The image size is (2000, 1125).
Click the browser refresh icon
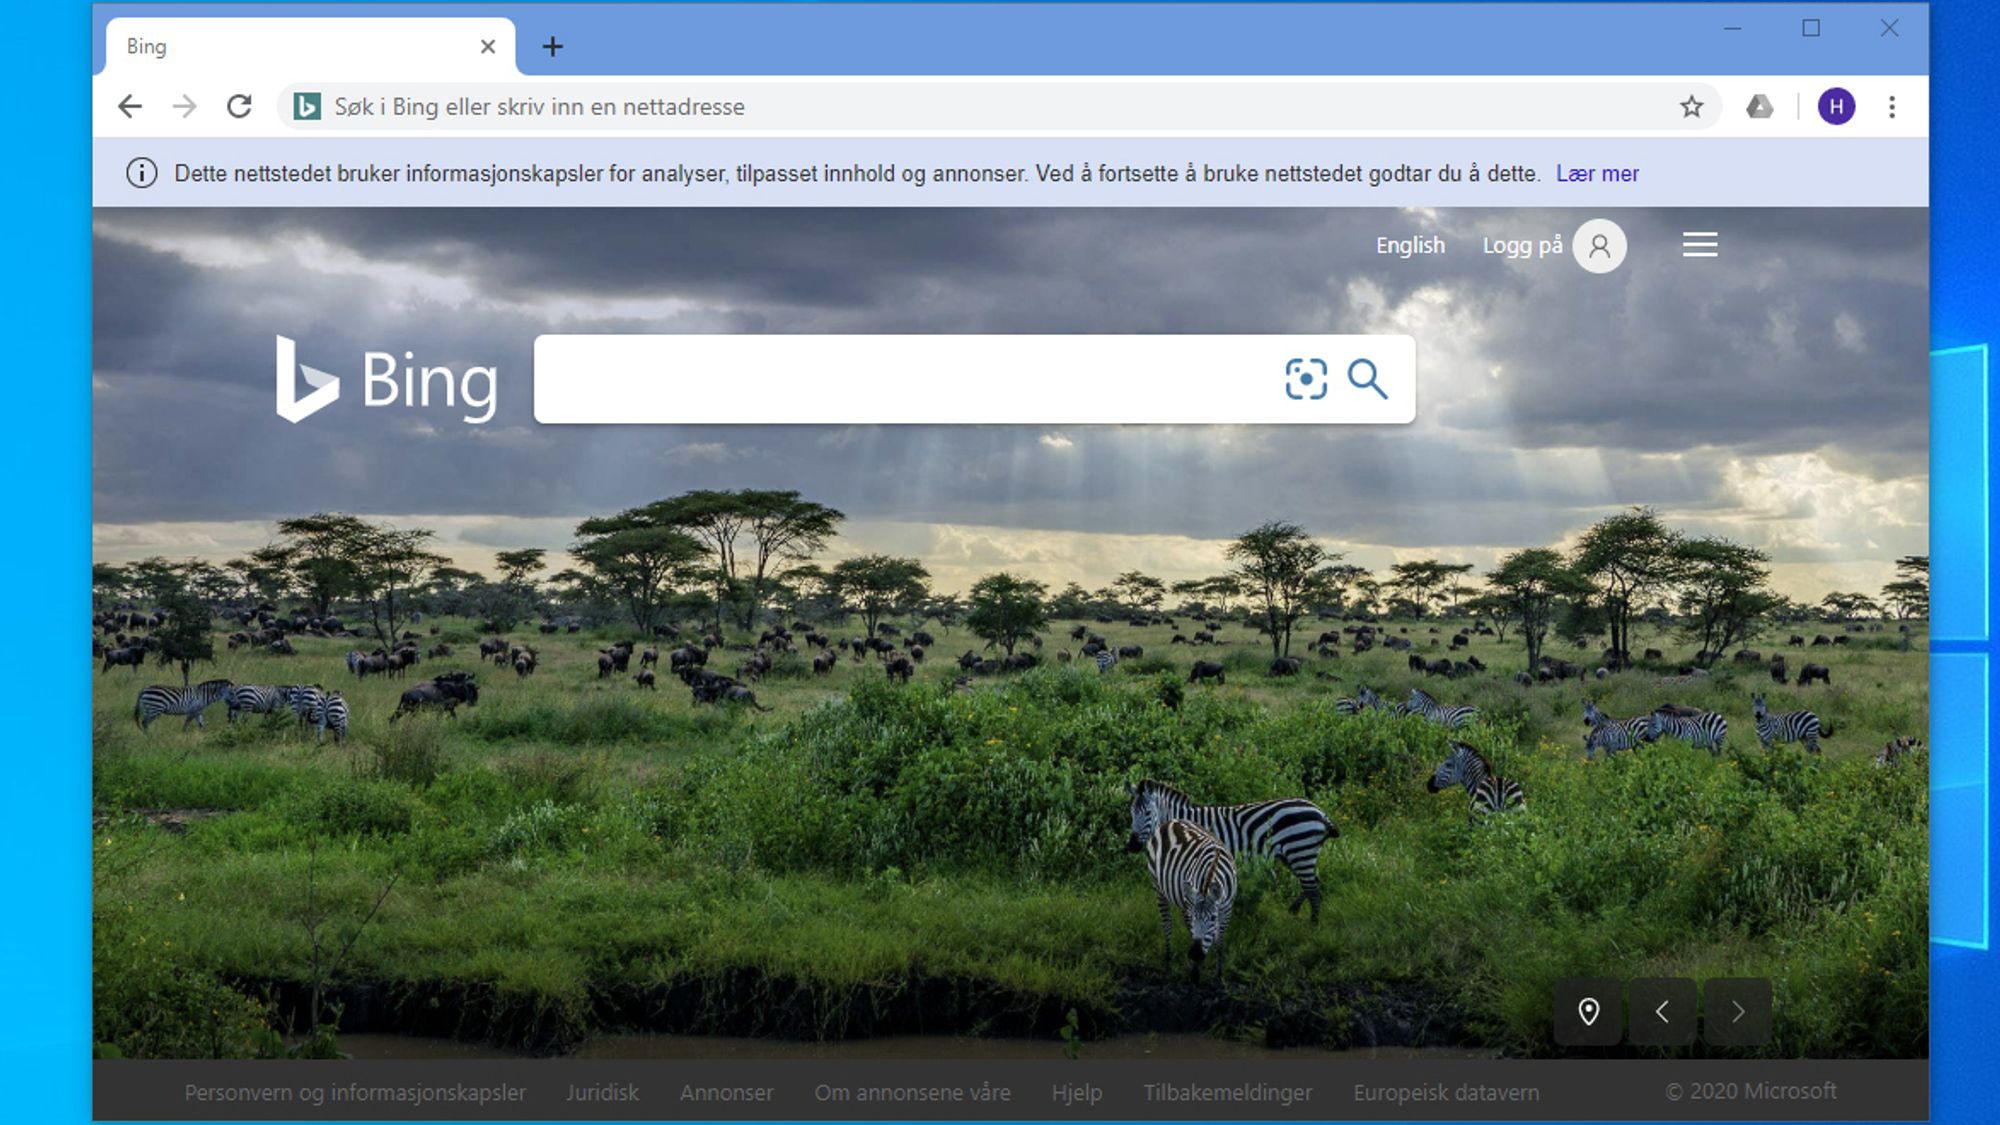pos(238,106)
